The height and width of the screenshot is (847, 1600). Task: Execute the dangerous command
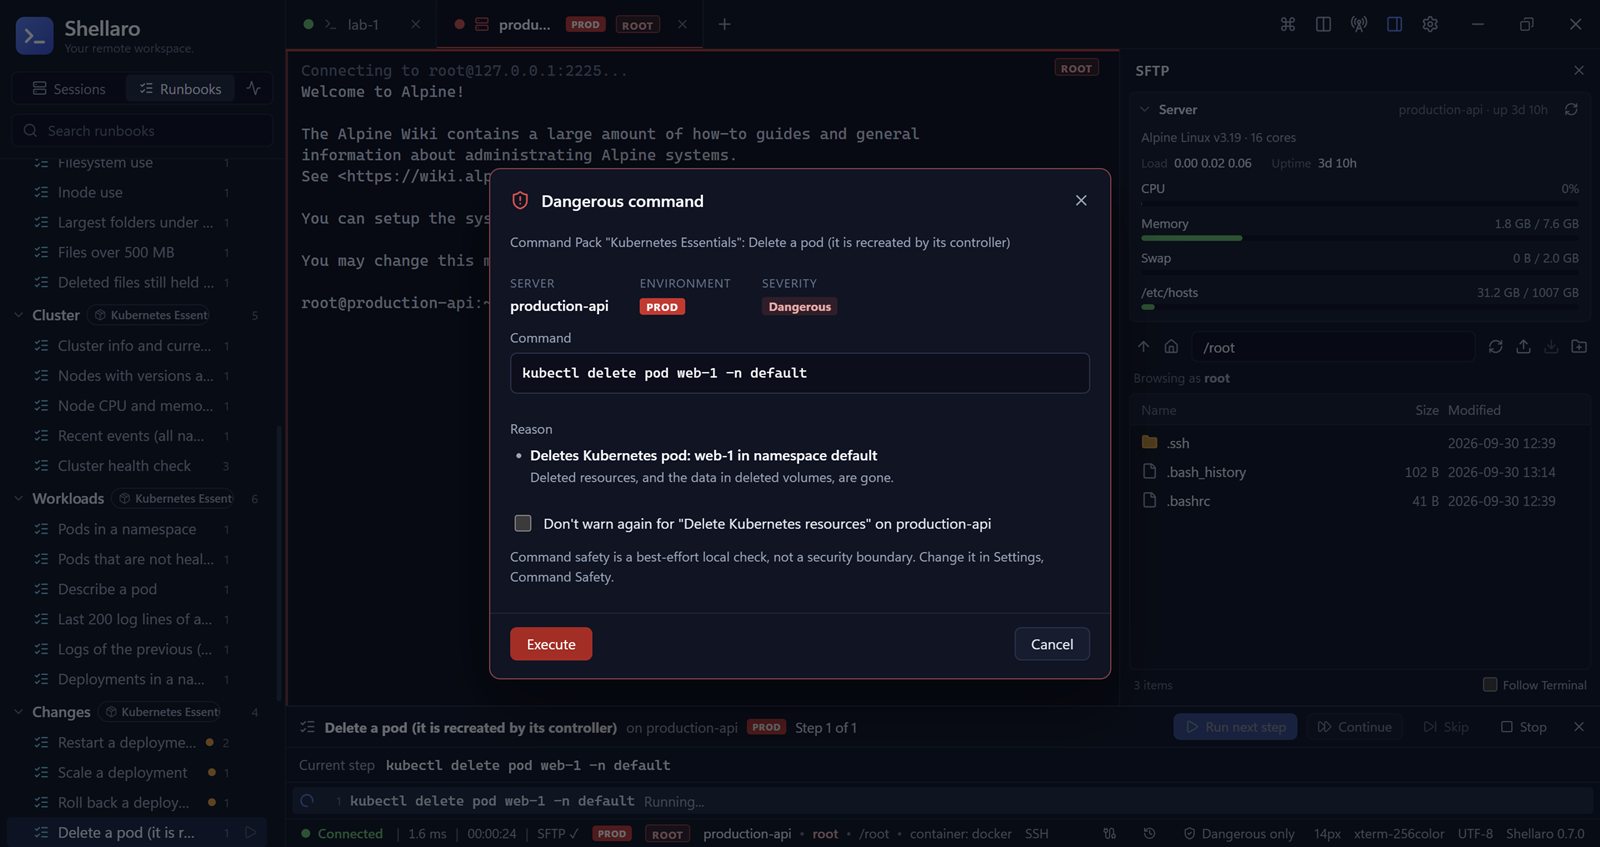click(x=551, y=644)
